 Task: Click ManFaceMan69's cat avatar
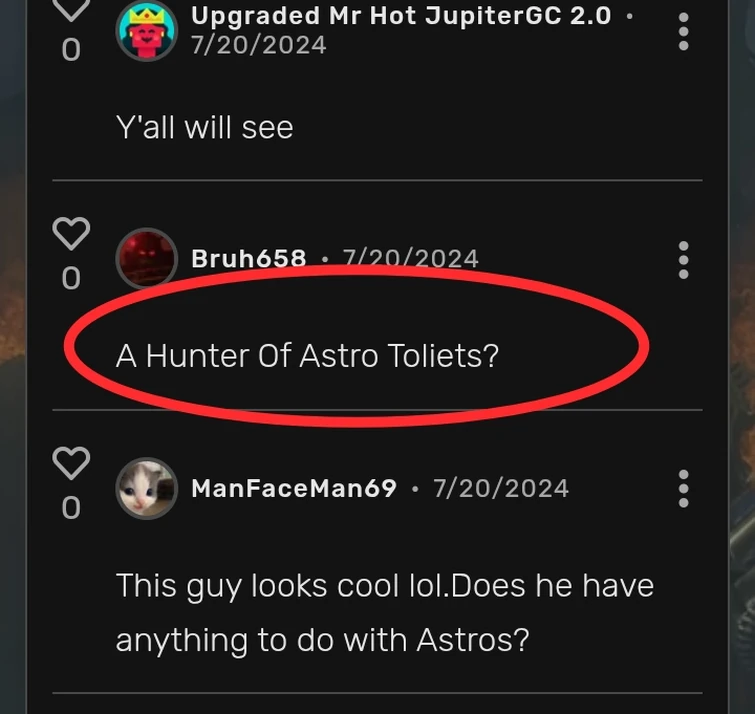pyautogui.click(x=146, y=489)
